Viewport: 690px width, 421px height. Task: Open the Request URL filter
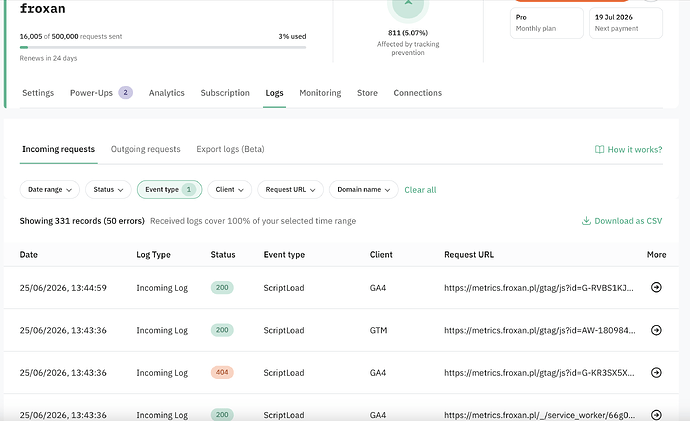pyautogui.click(x=290, y=190)
